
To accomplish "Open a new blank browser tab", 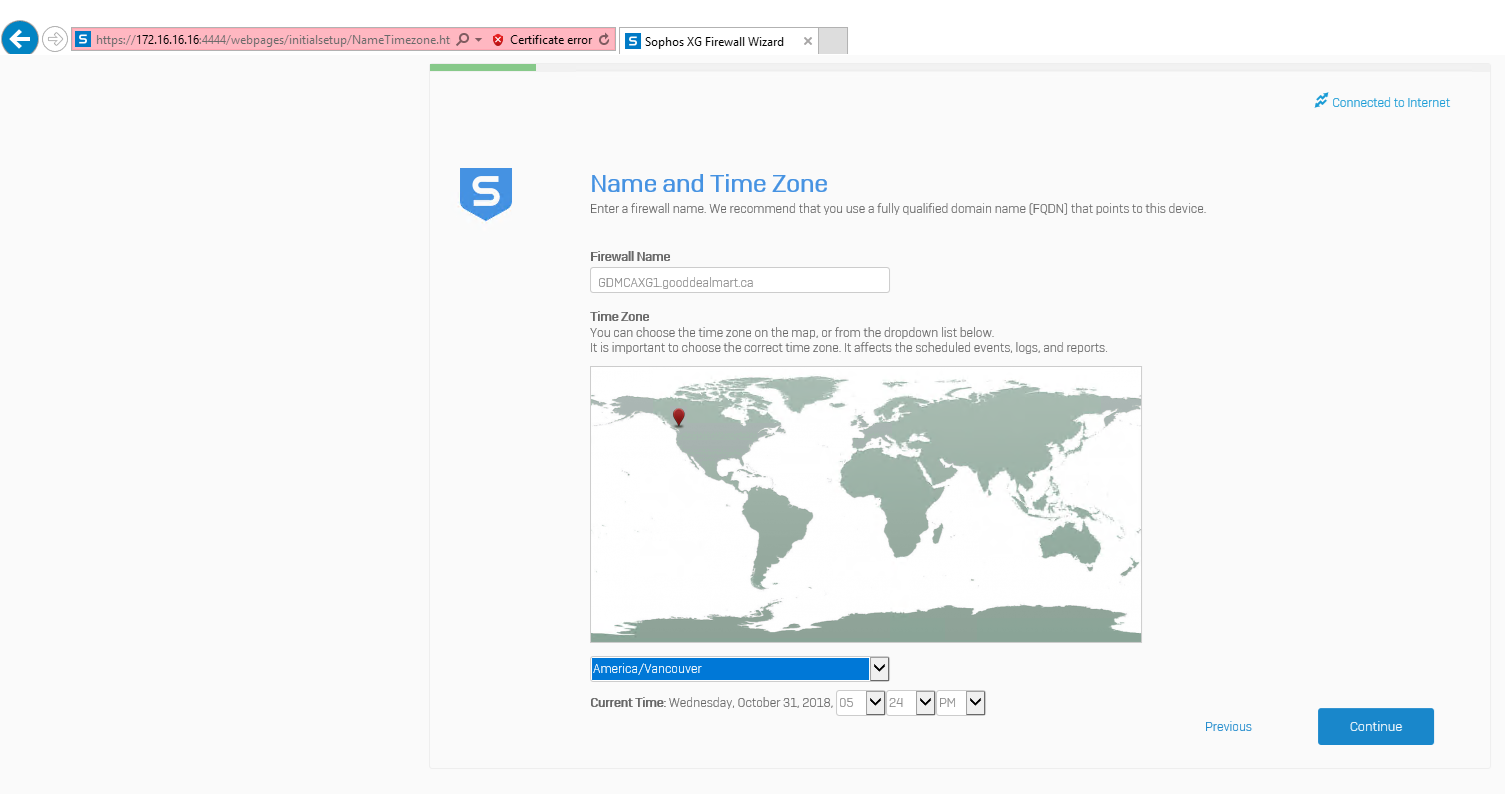I will (833, 41).
